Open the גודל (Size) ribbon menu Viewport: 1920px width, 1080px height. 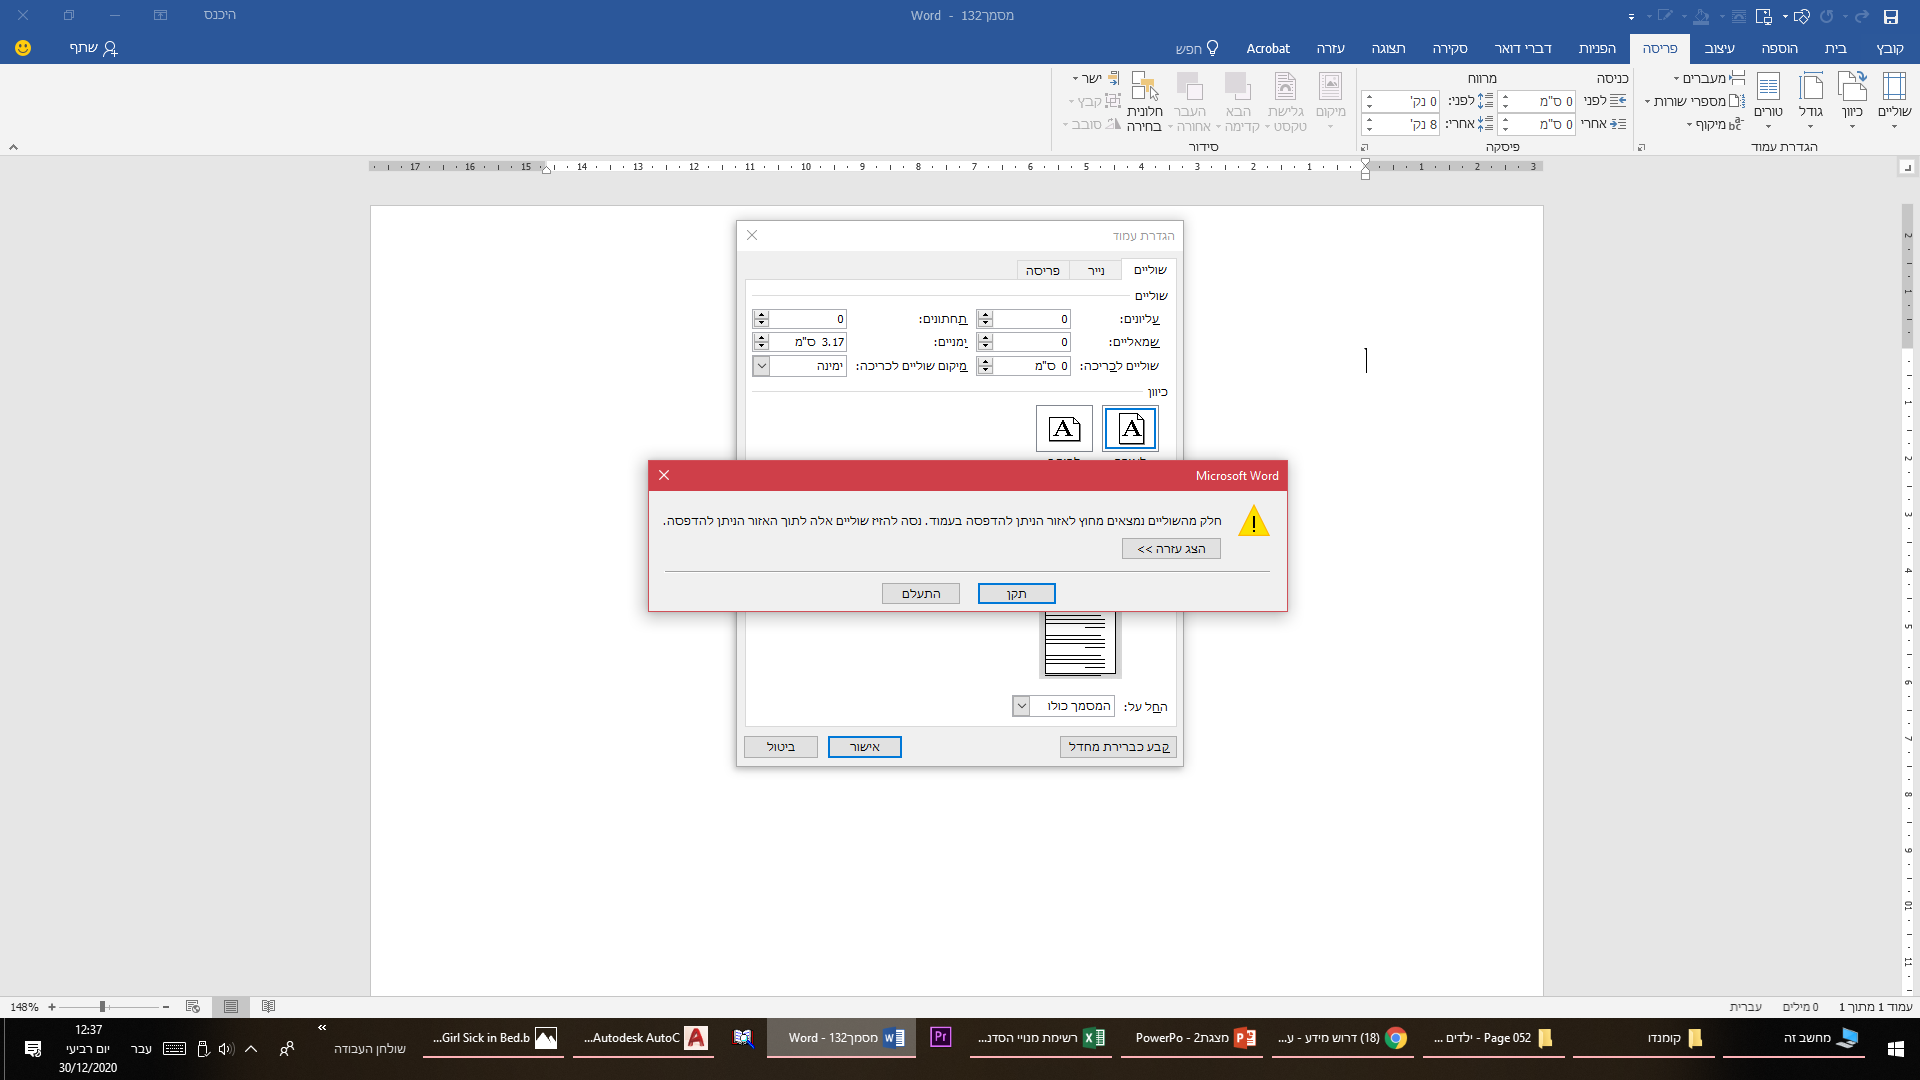(1811, 100)
